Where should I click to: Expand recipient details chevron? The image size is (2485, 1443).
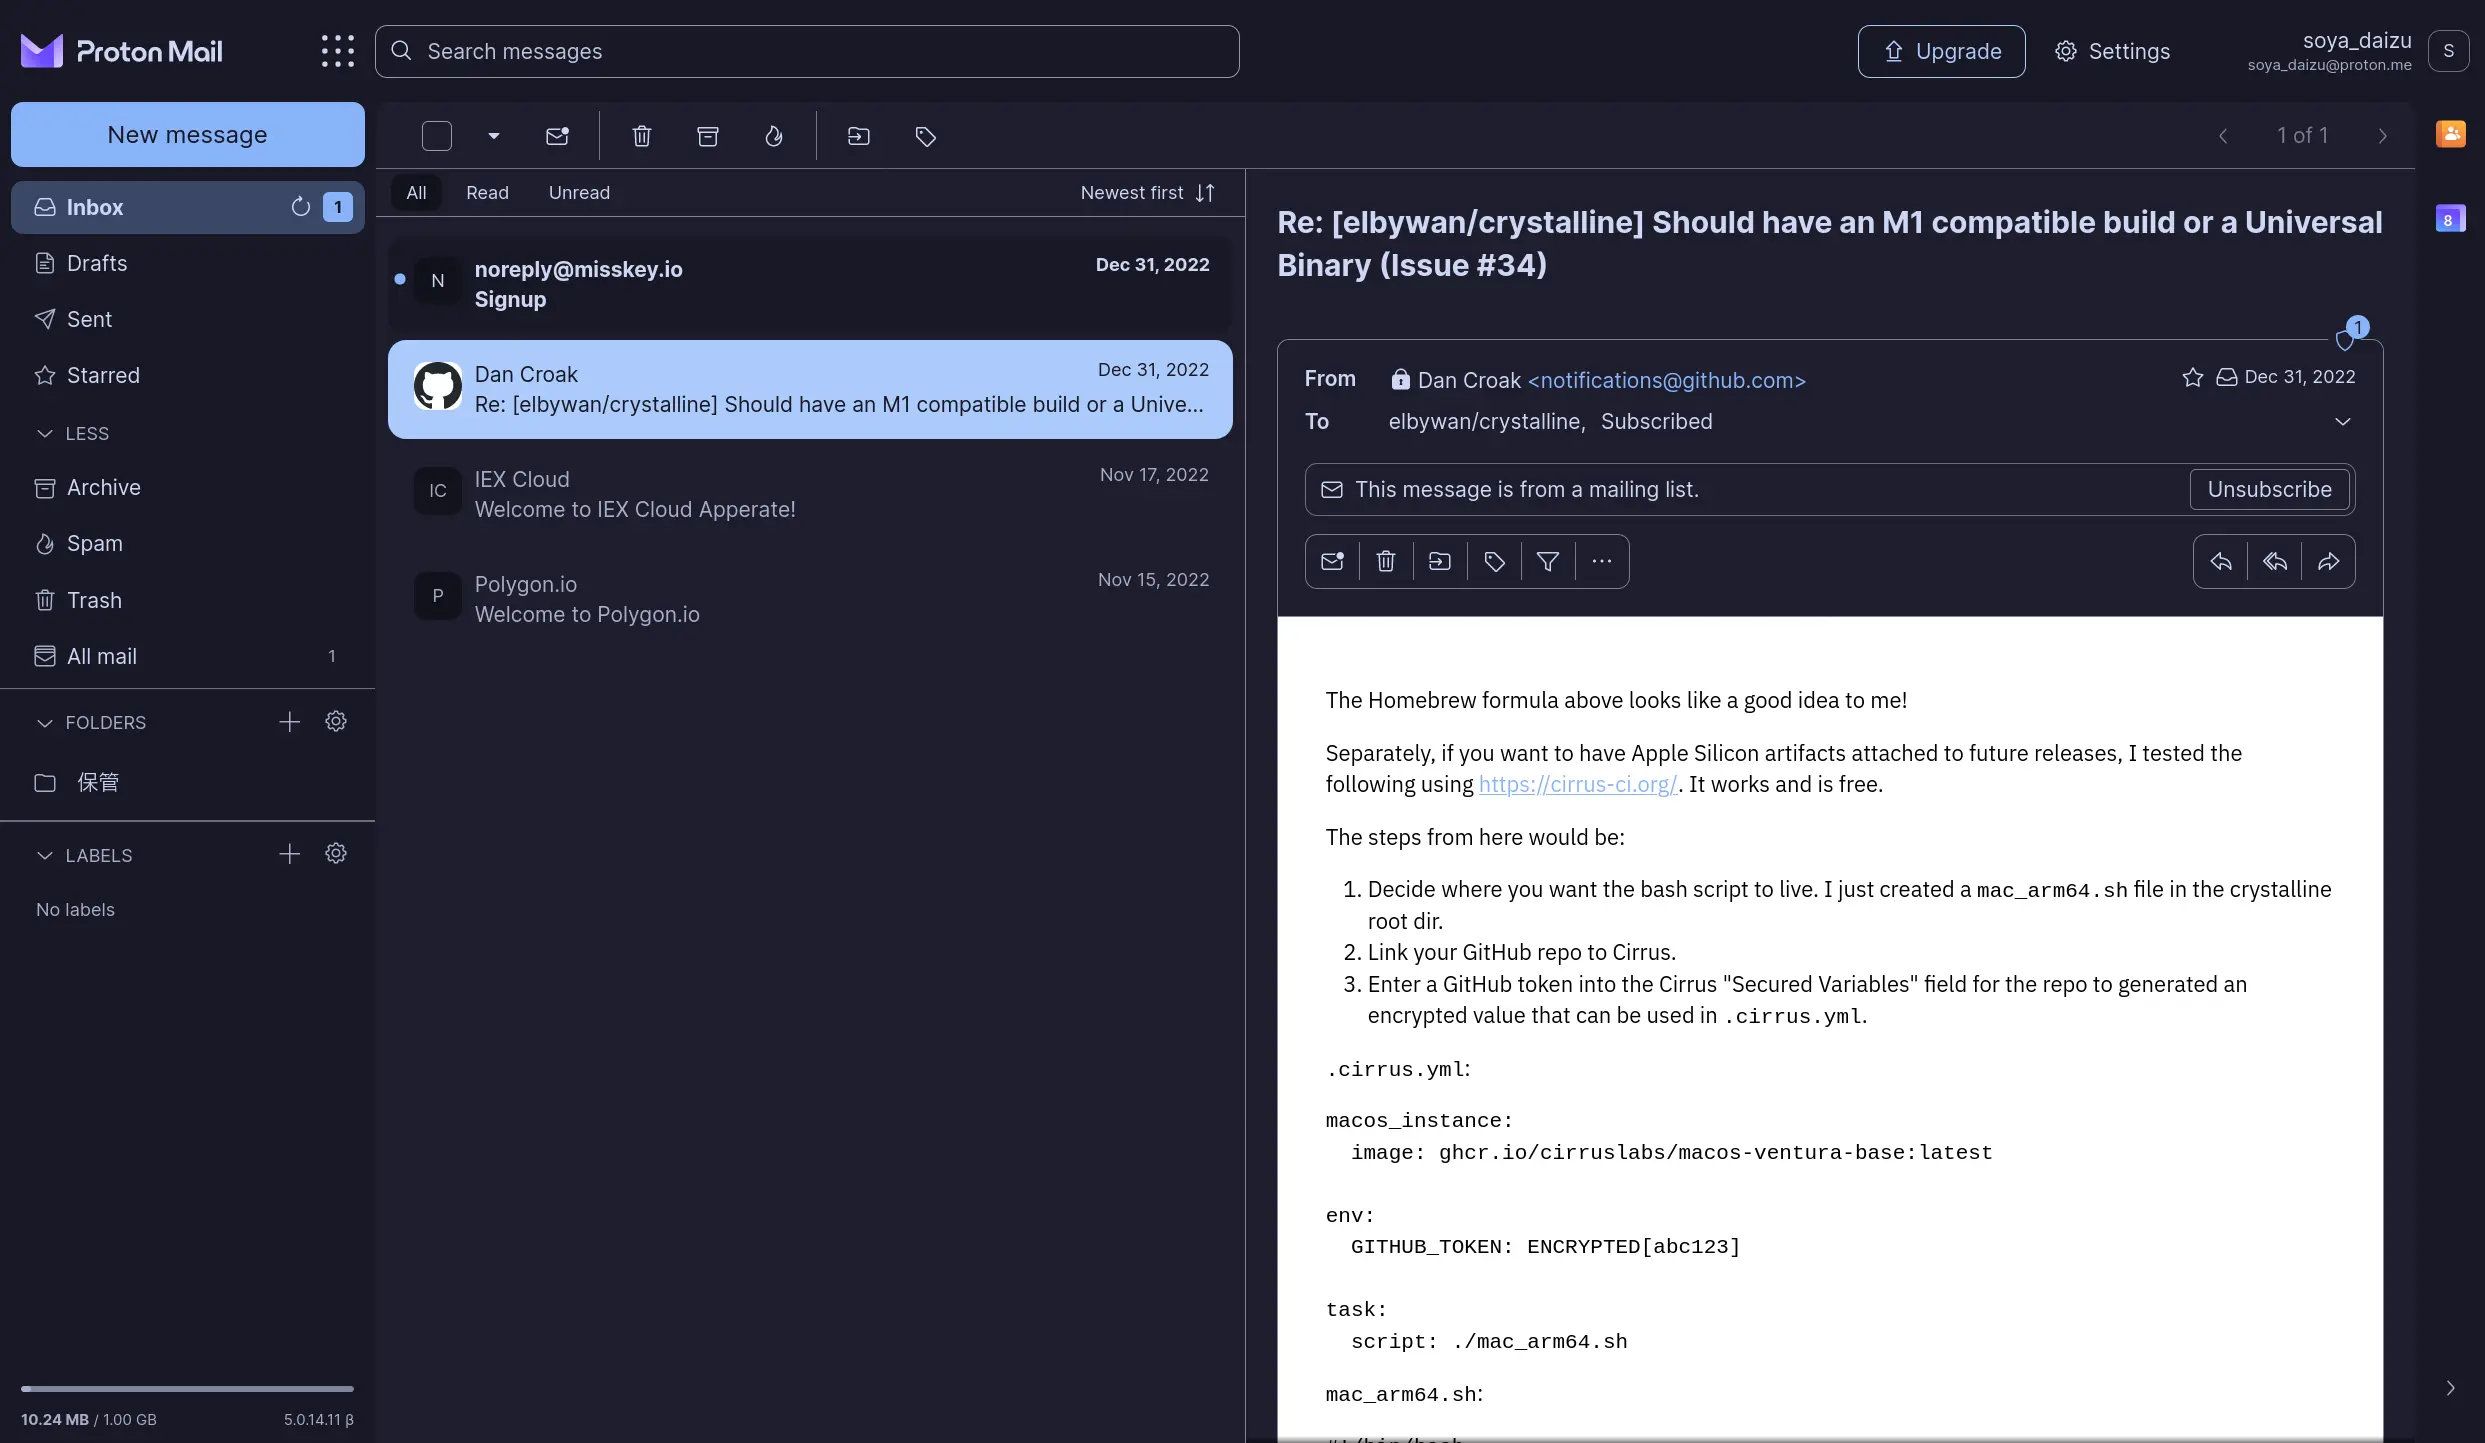pos(2342,421)
